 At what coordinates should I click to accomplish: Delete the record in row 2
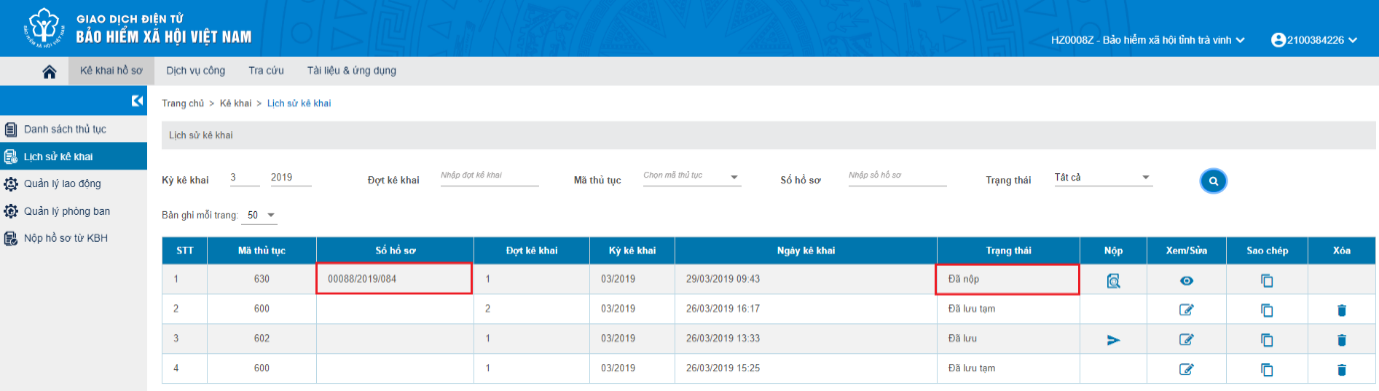tap(1341, 311)
